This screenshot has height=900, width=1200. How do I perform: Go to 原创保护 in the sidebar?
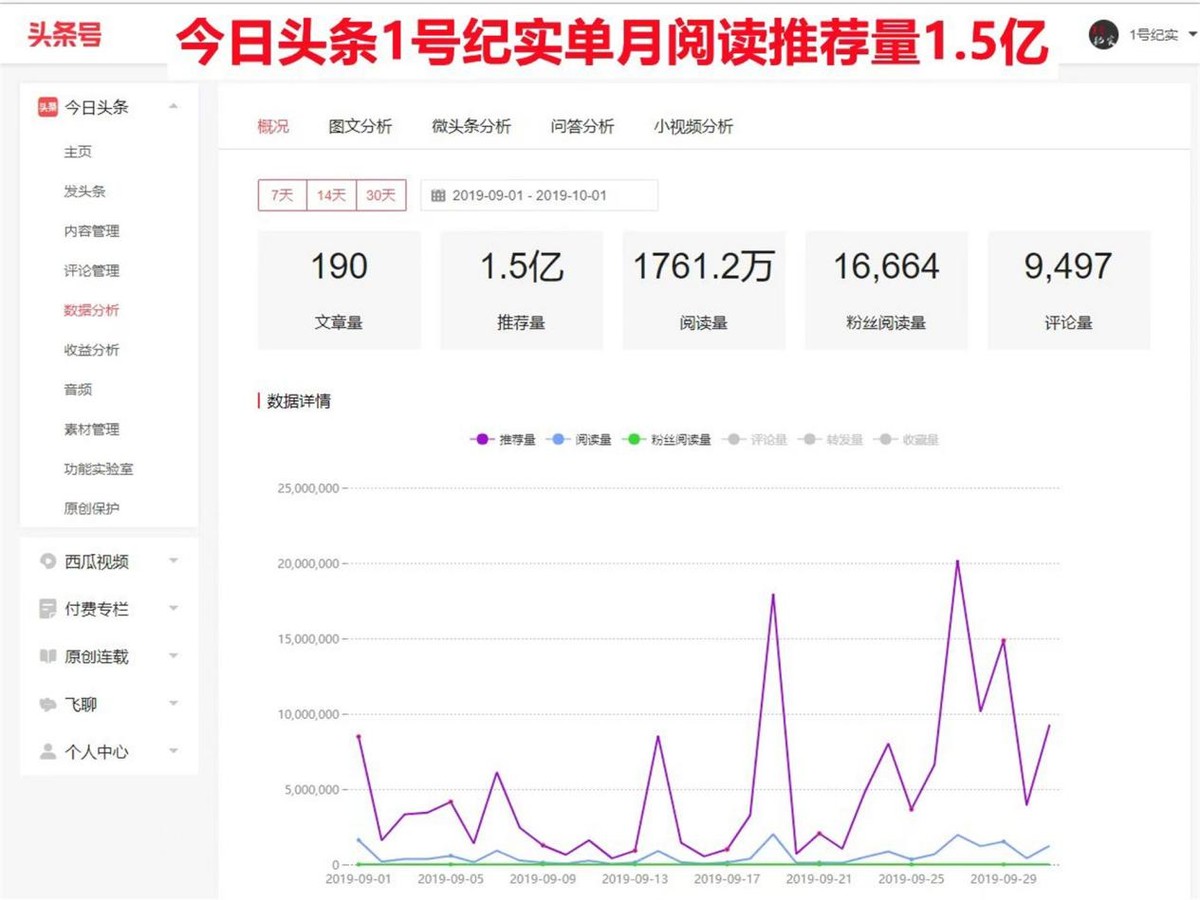click(91, 508)
